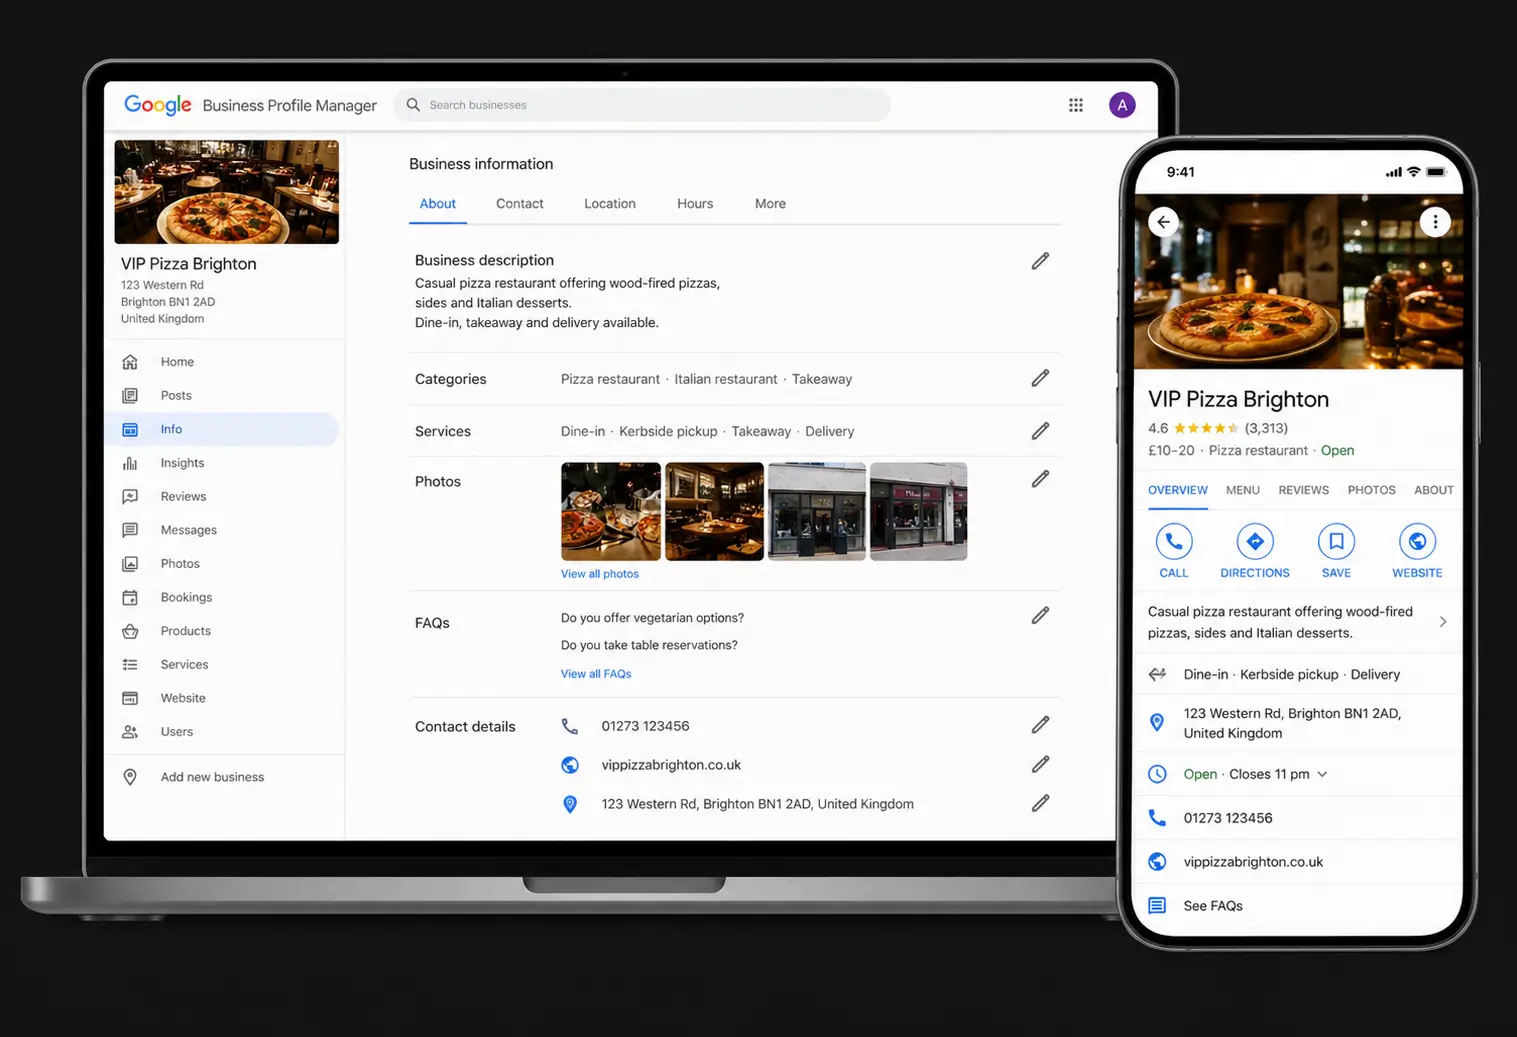Click the VIP Pizza Brighton sidebar cover image
1517x1037 pixels.
pyautogui.click(x=227, y=192)
